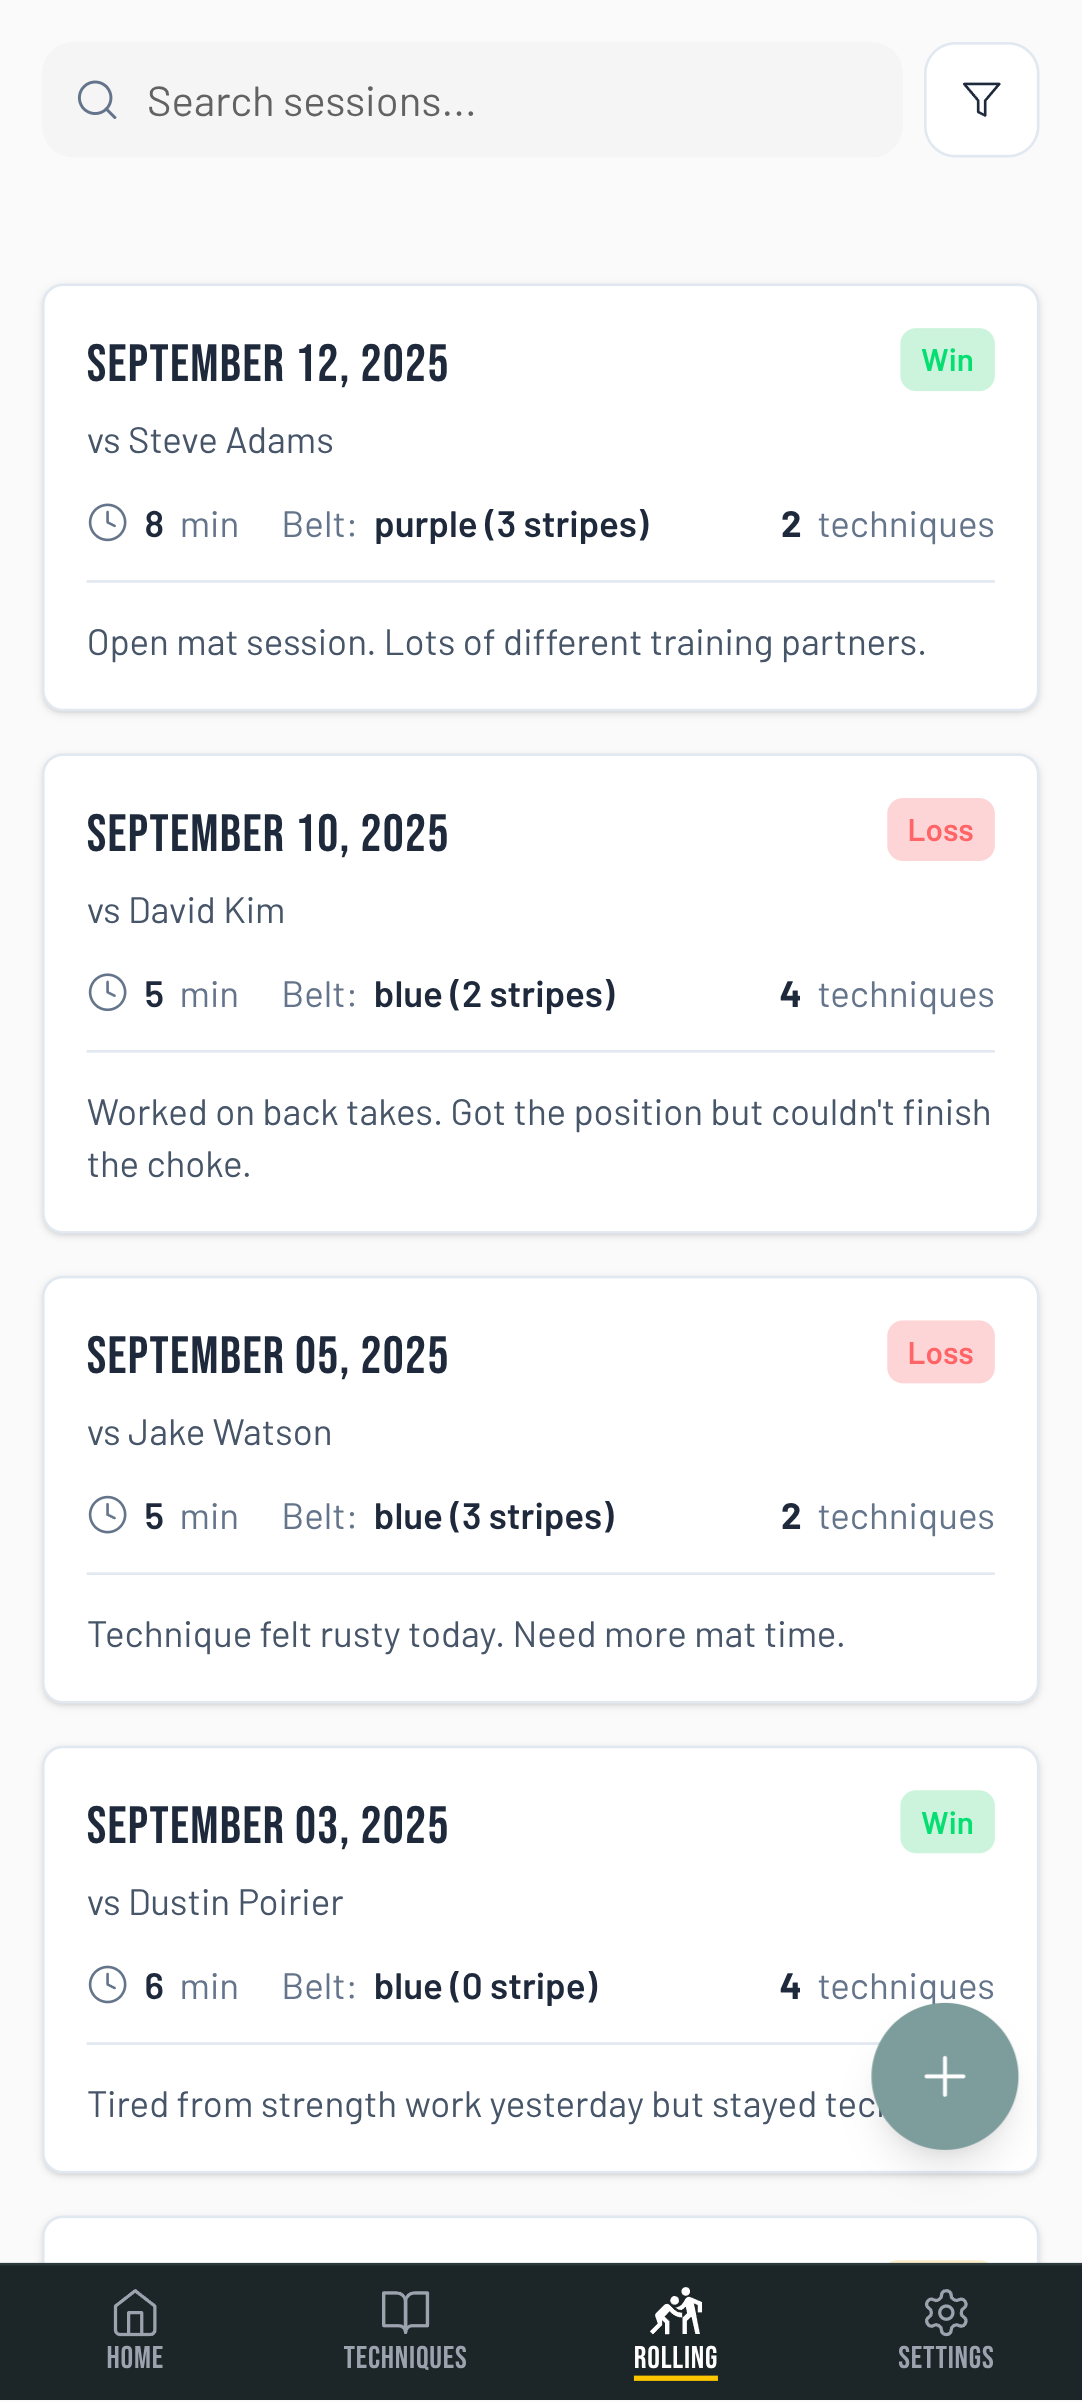Open the Techniques tab
1082x2402 pixels.
(x=405, y=2330)
